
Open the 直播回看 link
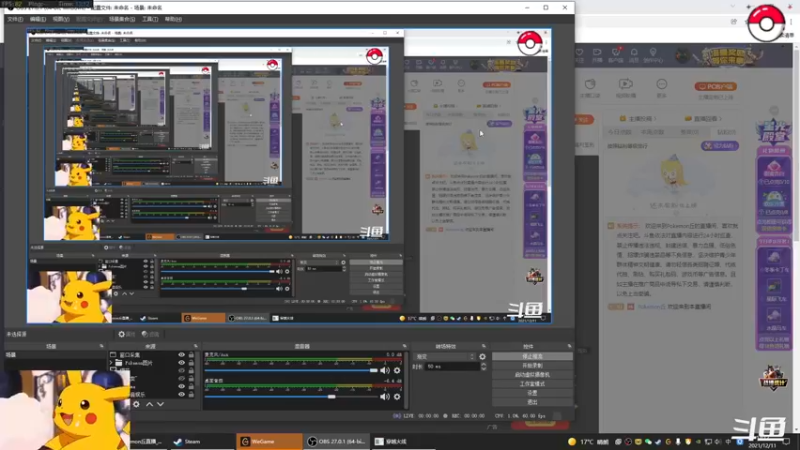(x=704, y=118)
